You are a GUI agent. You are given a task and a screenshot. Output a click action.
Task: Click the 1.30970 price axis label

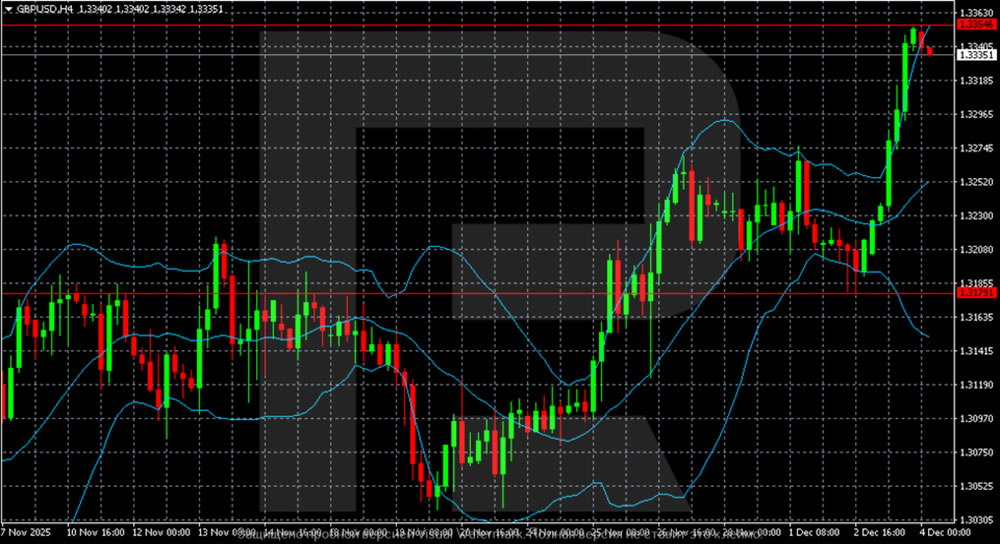coord(976,418)
